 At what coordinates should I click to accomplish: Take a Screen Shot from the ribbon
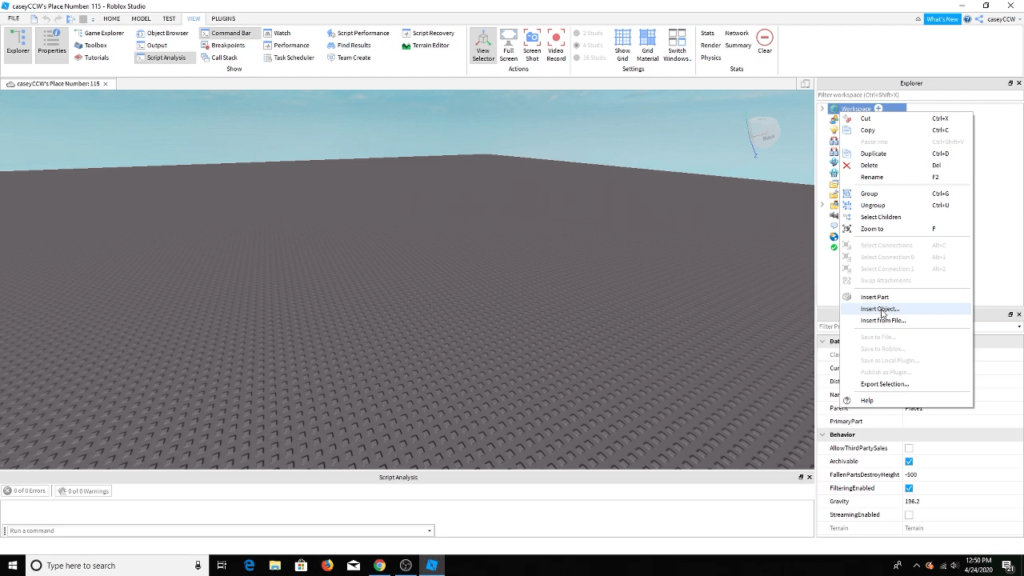pyautogui.click(x=532, y=46)
